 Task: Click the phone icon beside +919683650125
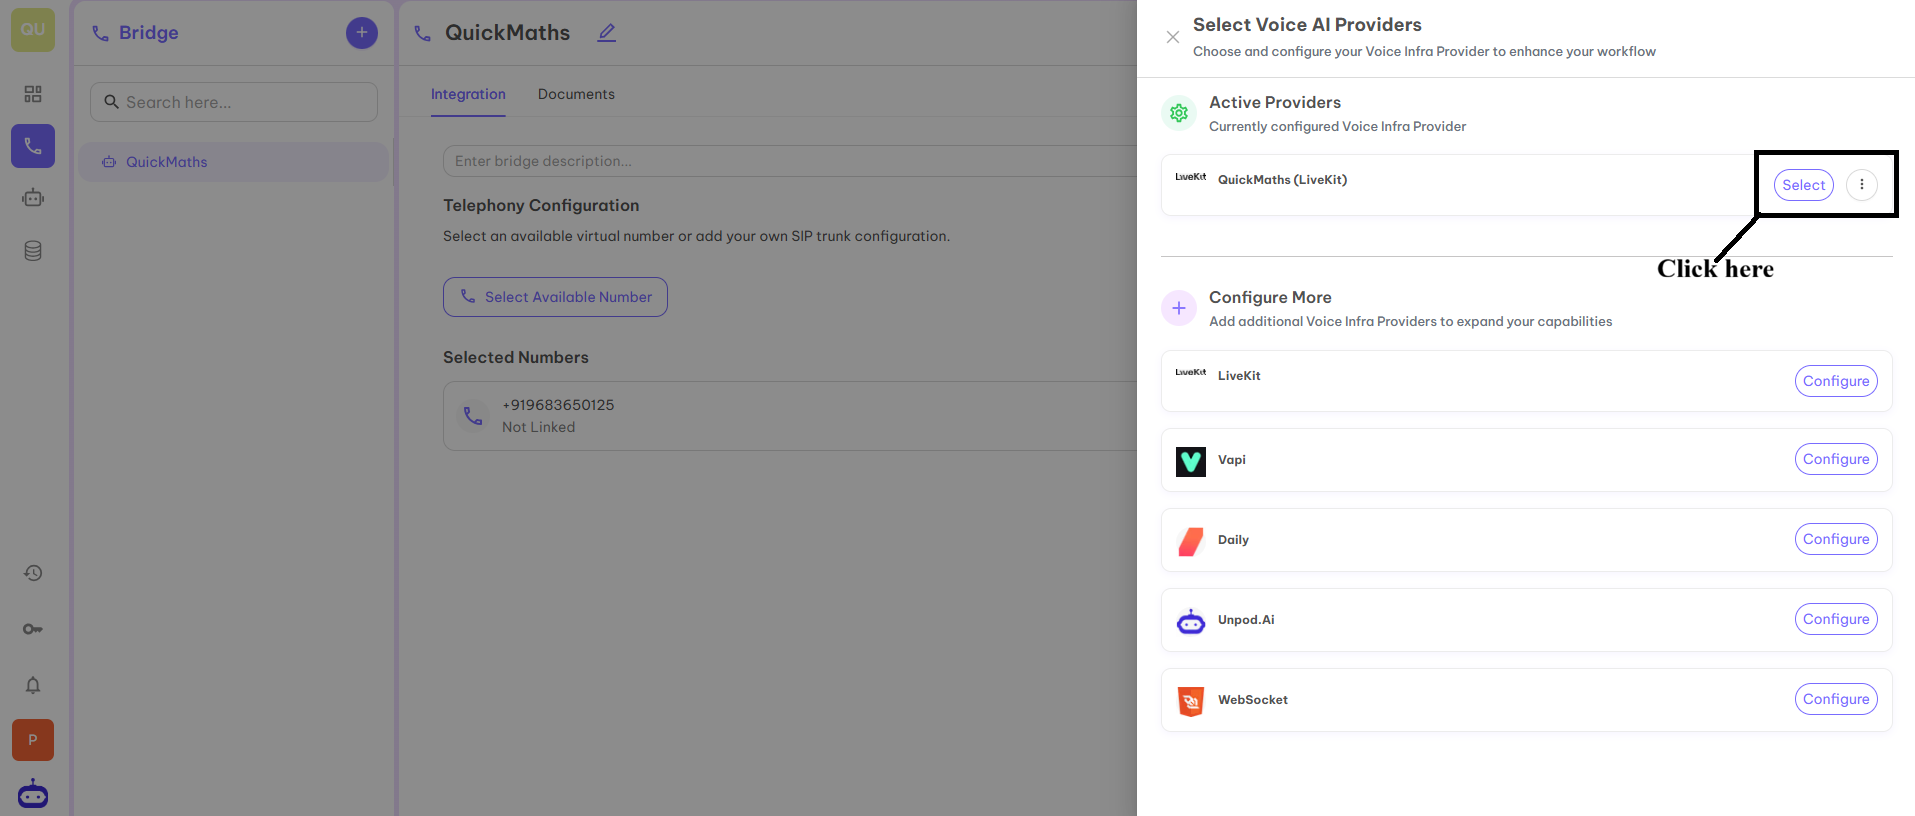473,416
